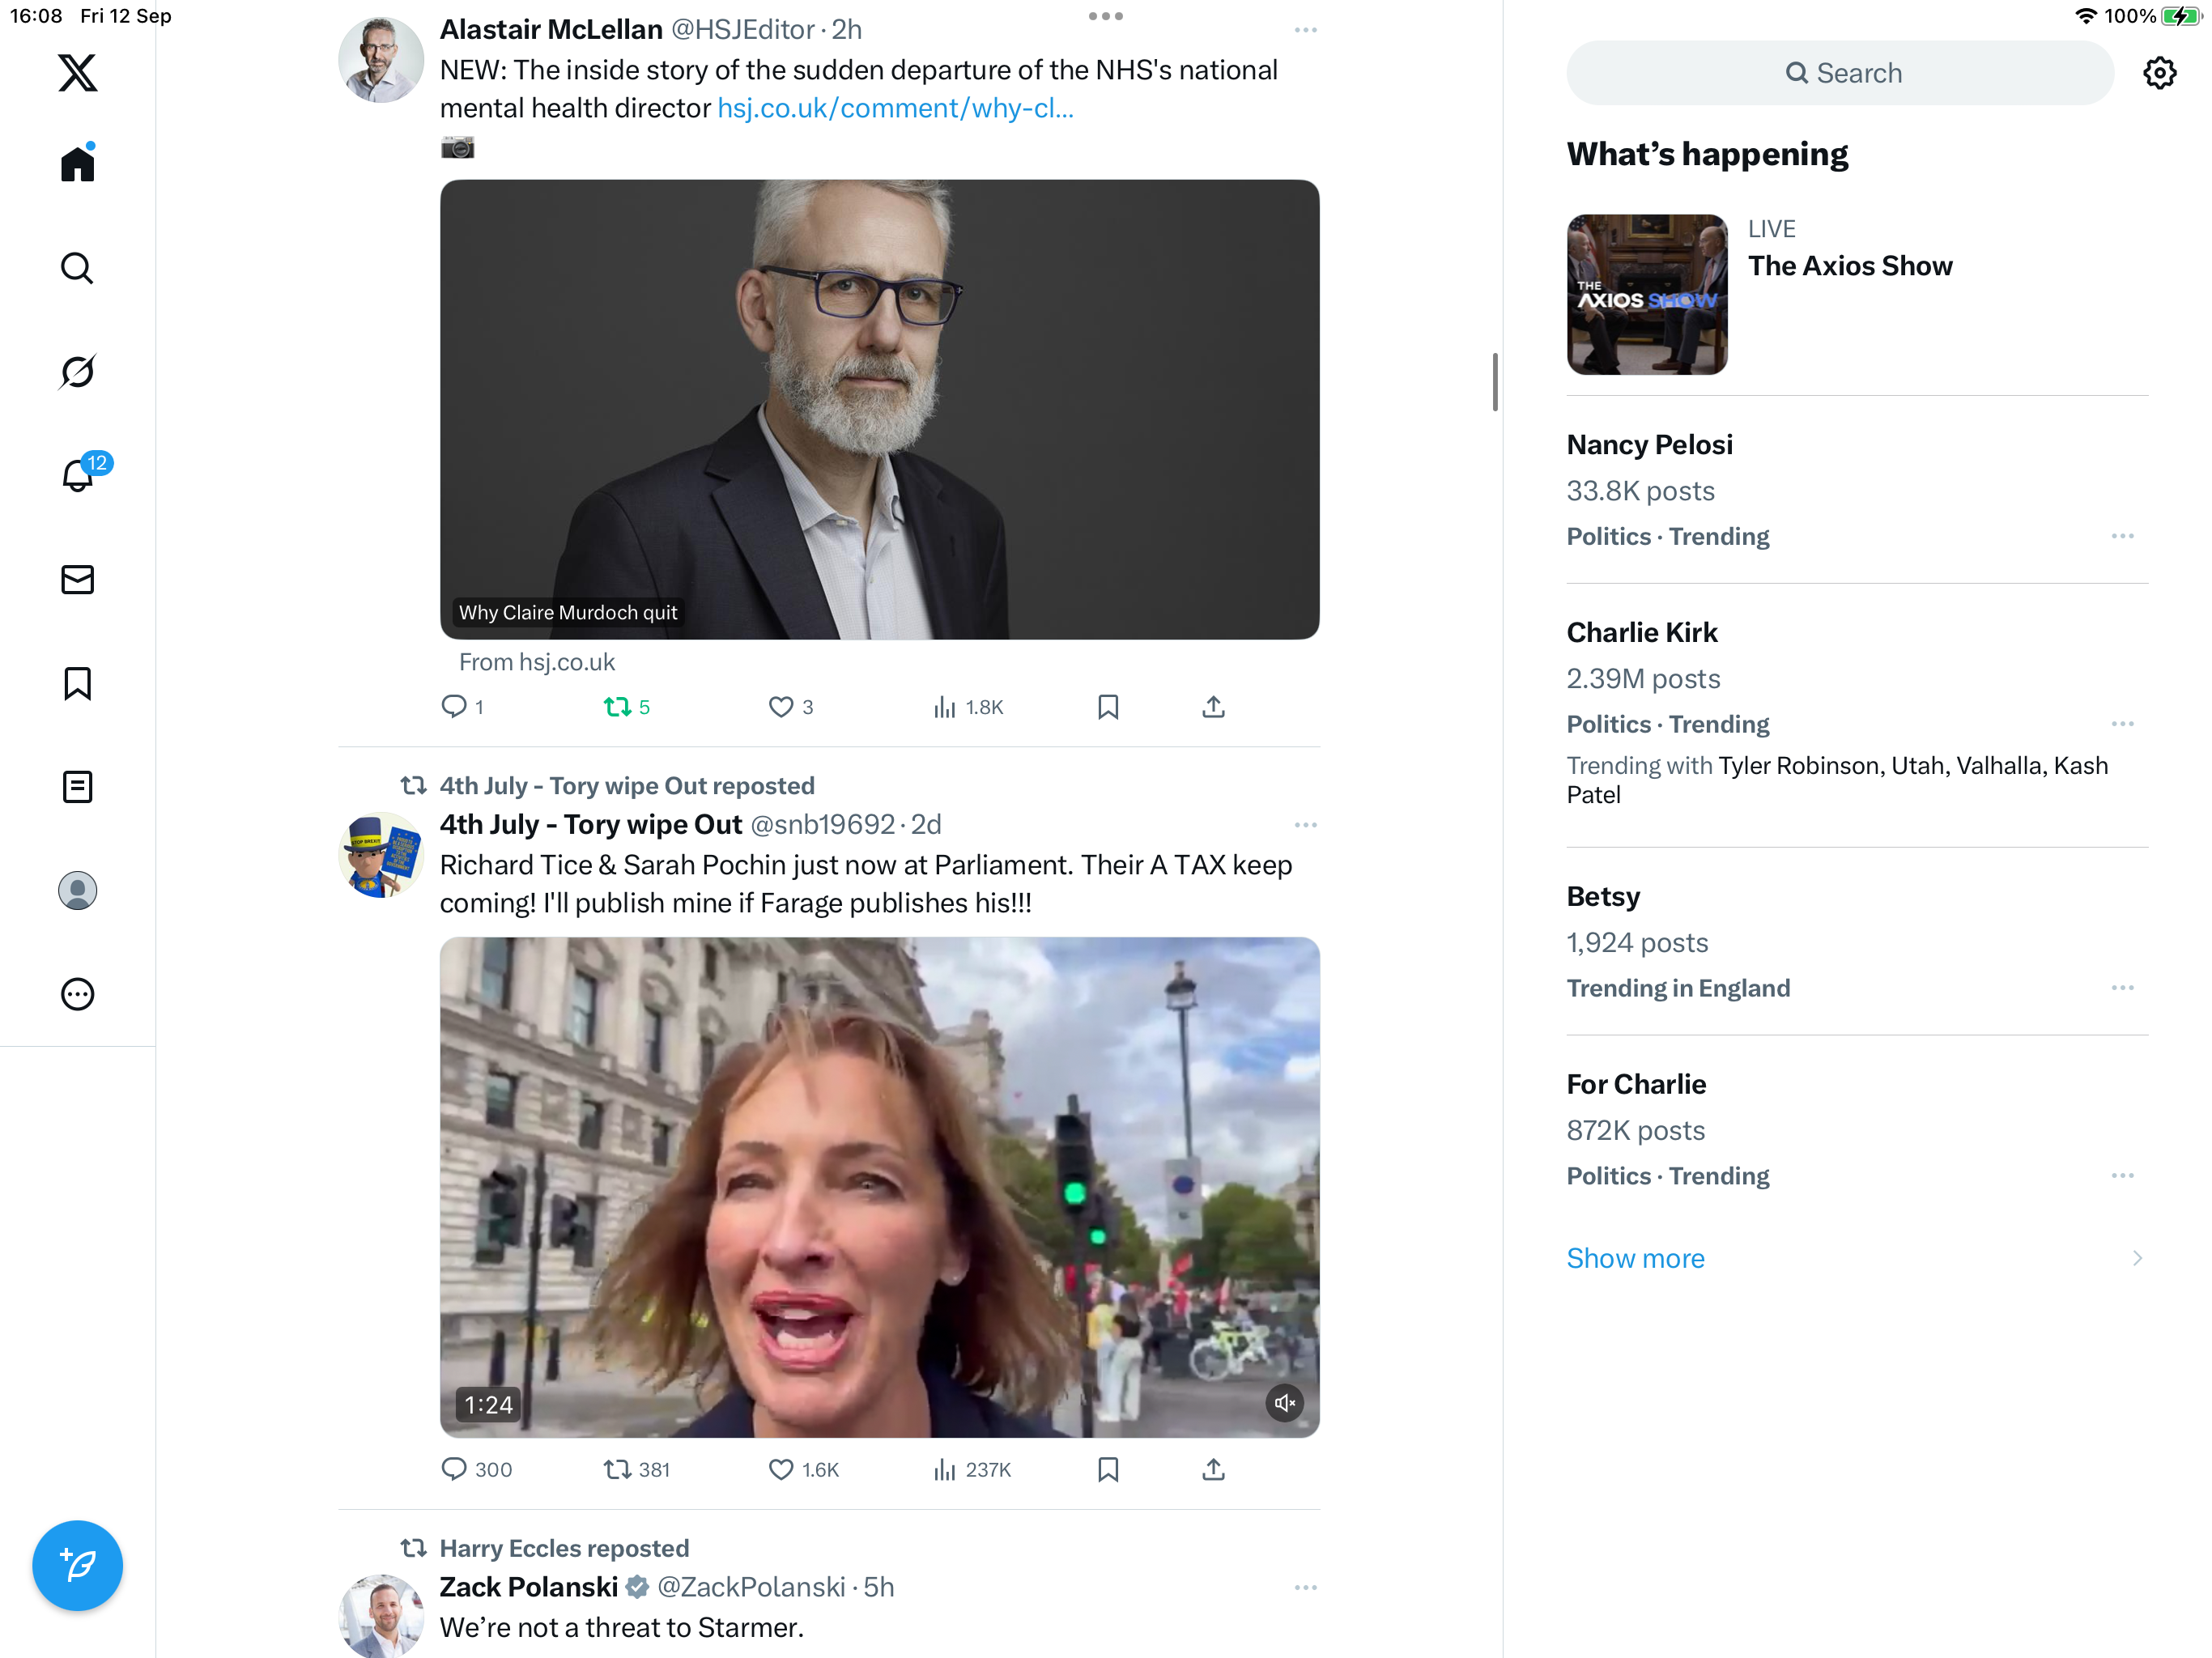Click the compose new post button

pyautogui.click(x=77, y=1565)
